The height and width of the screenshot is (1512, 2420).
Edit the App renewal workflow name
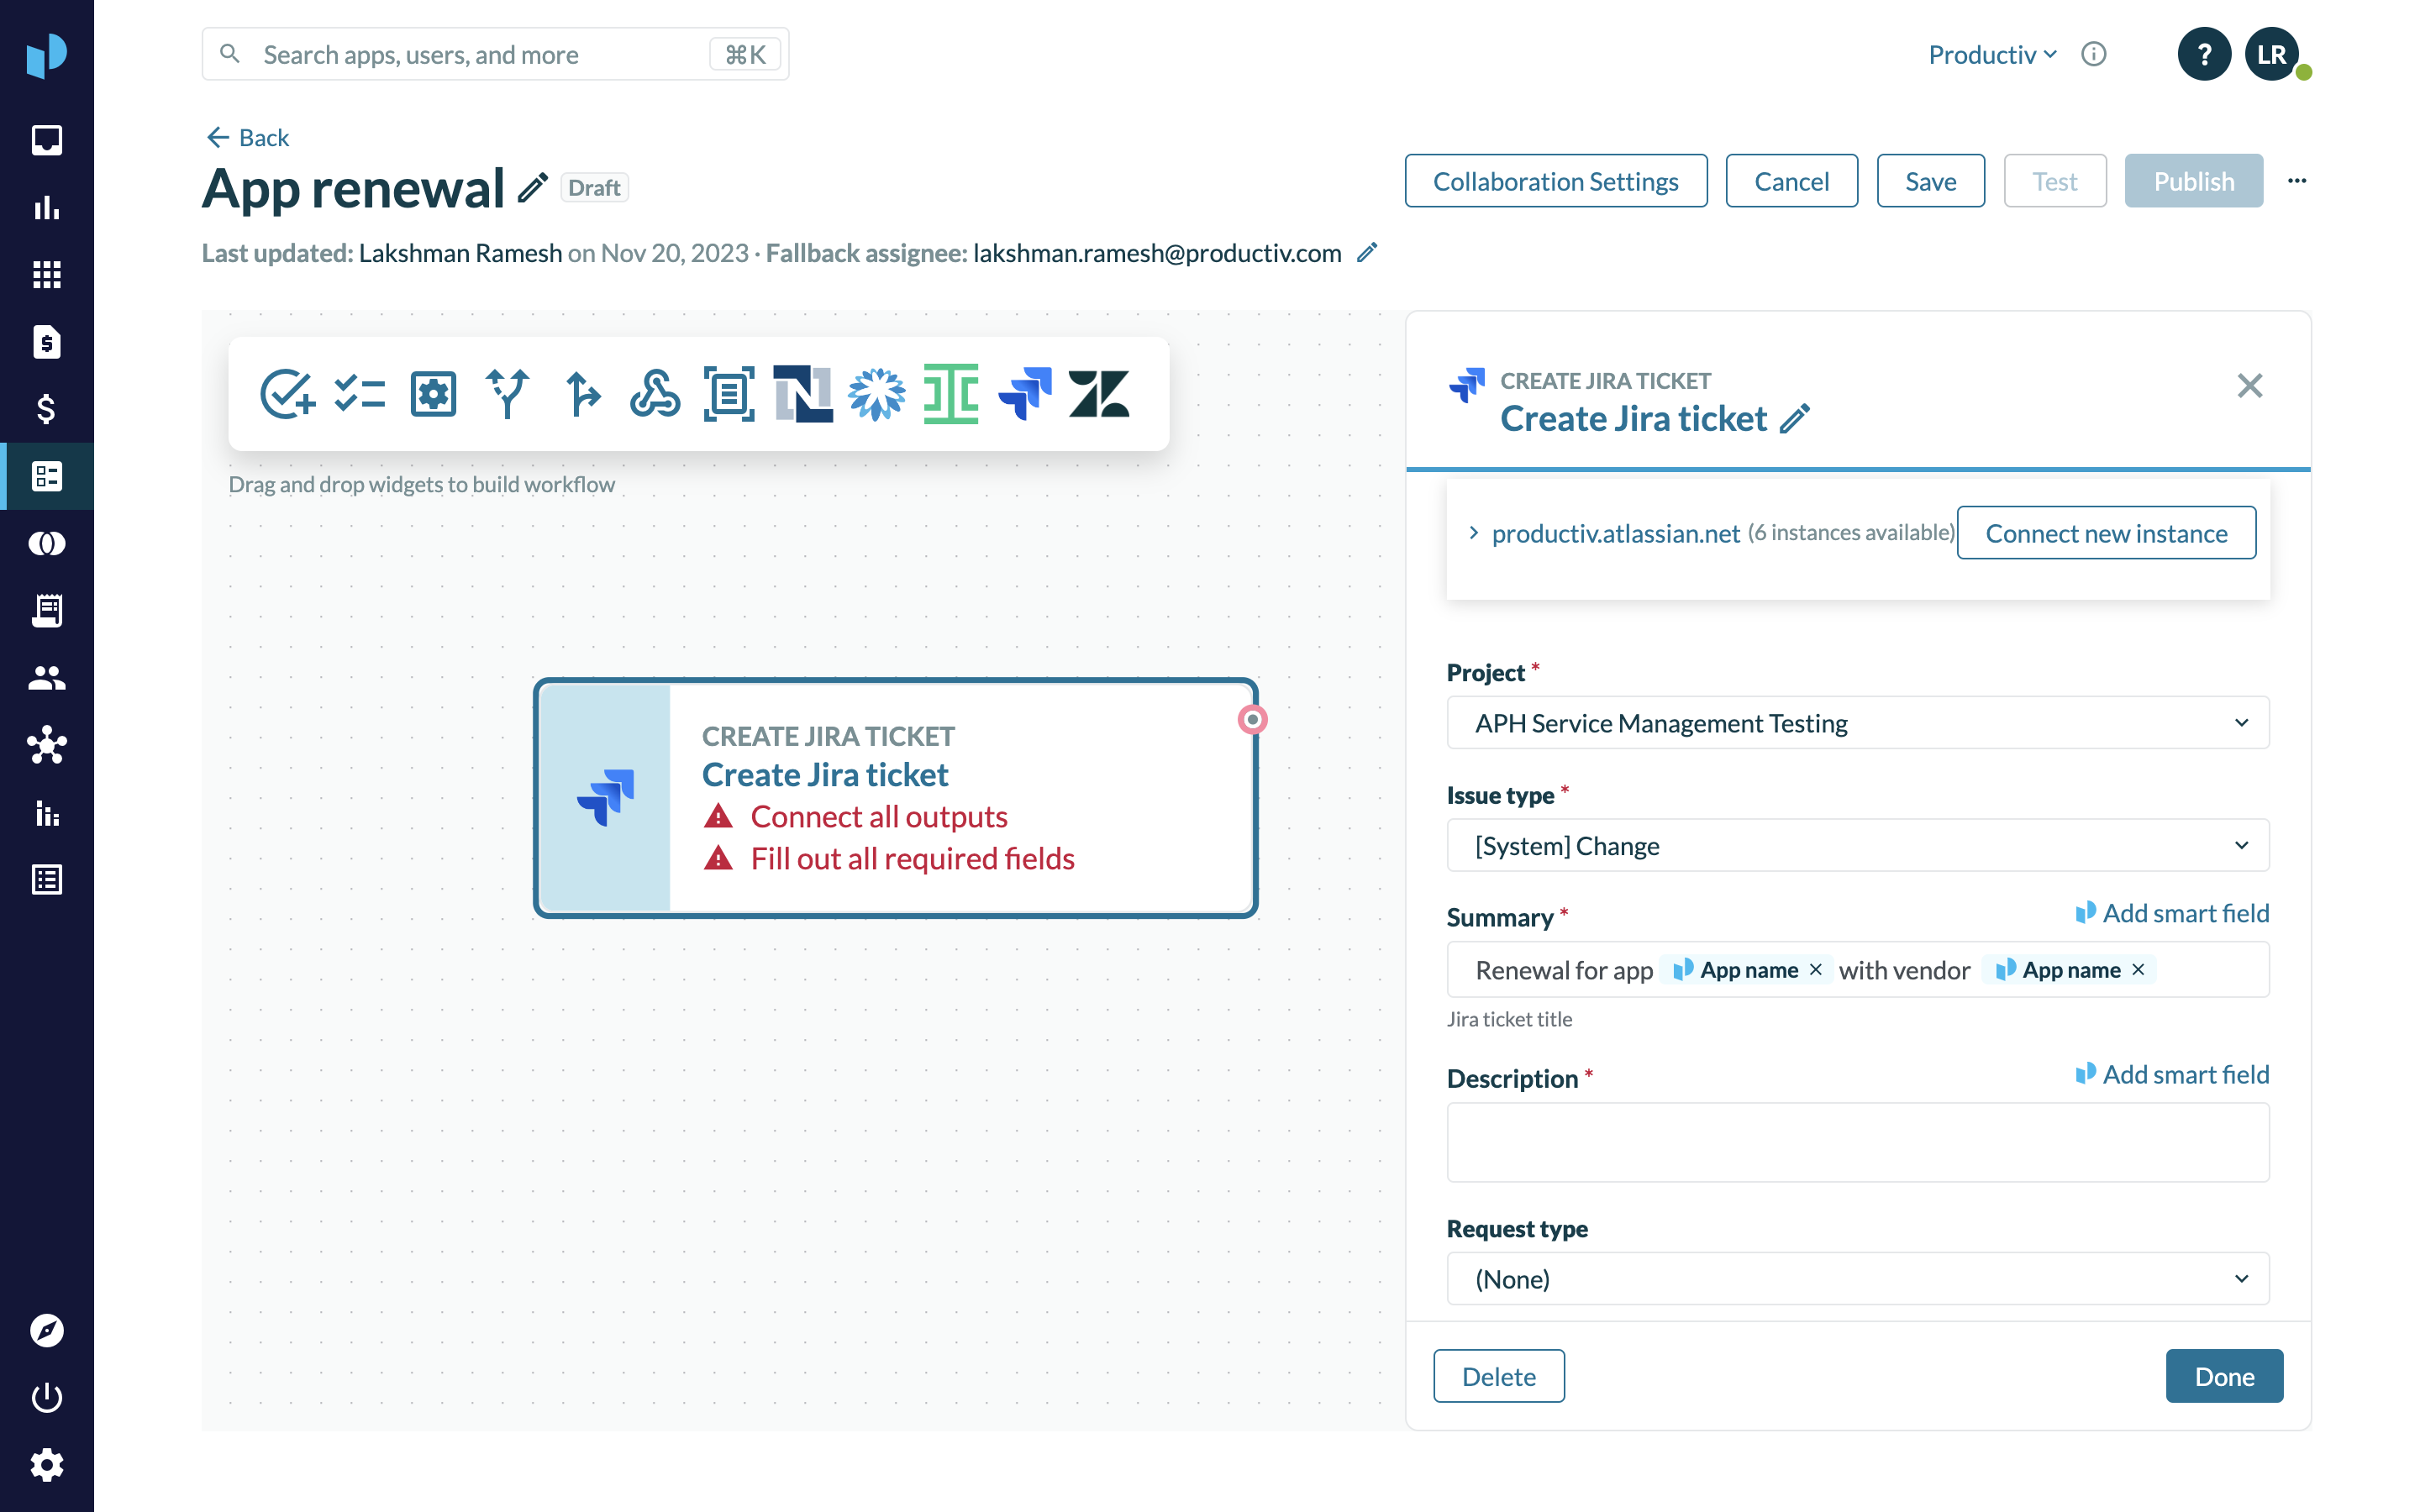pyautogui.click(x=533, y=187)
